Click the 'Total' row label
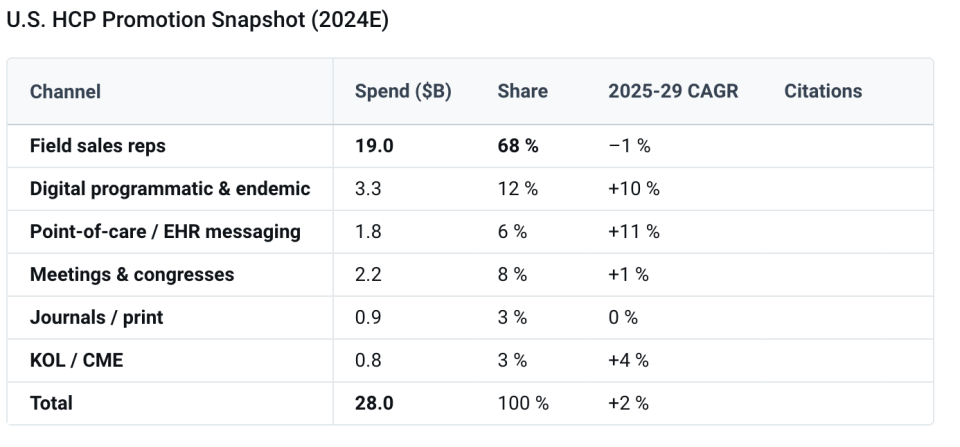This screenshot has width=960, height=447. [x=51, y=404]
